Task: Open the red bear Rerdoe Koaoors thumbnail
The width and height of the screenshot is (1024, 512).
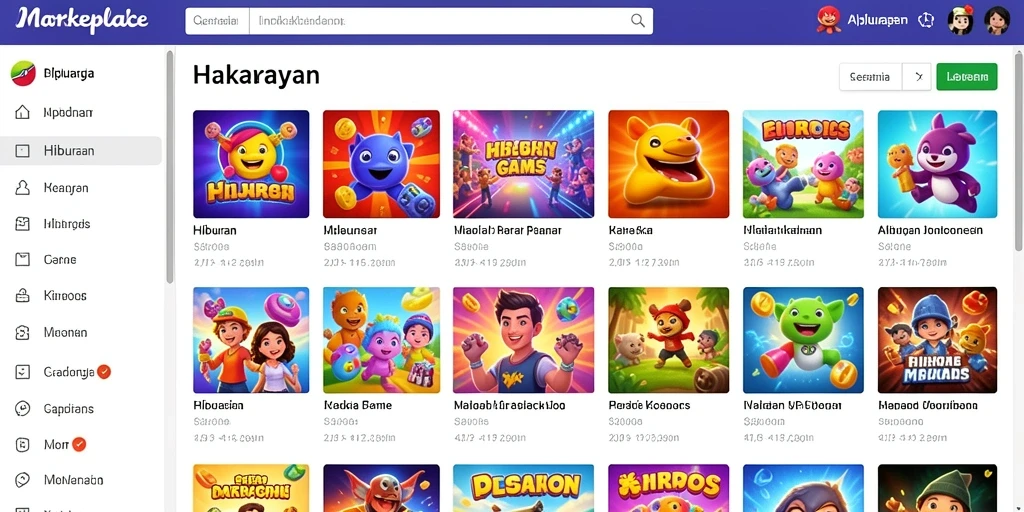Action: [669, 340]
